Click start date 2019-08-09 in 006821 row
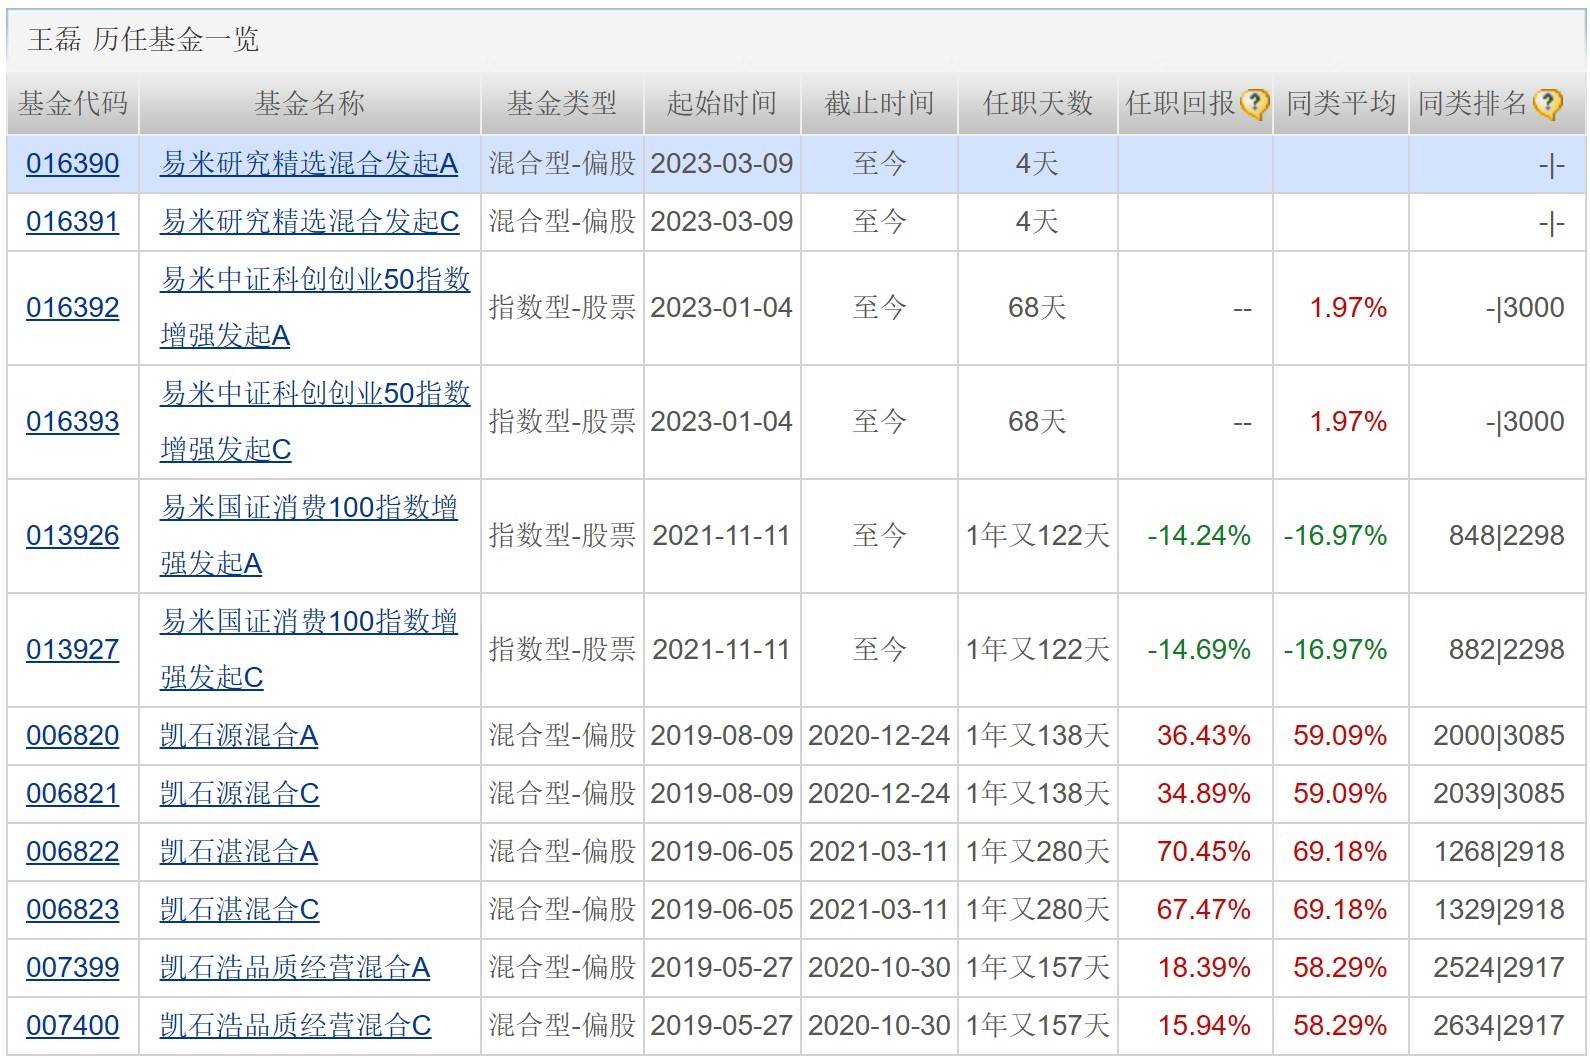The image size is (1590, 1058). (x=722, y=794)
